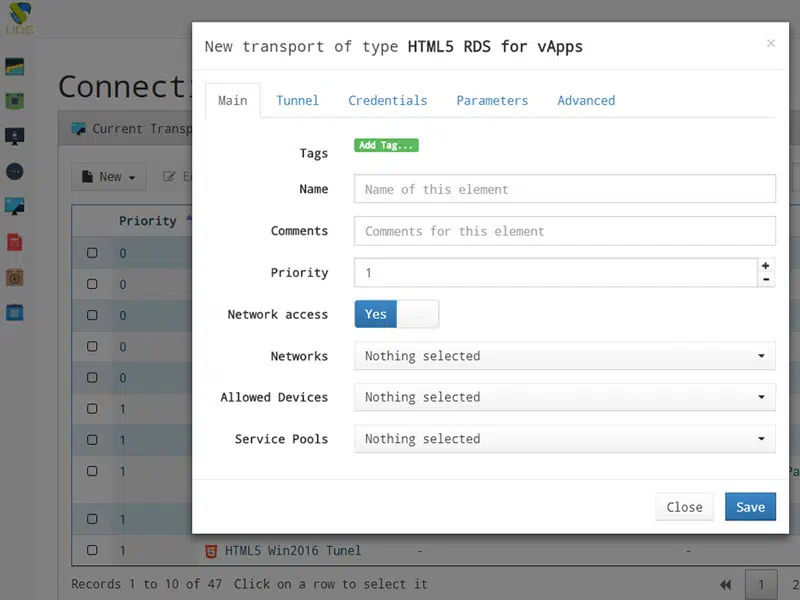The width and height of the screenshot is (800, 600).
Task: Click the Allowed Devices label
Action: point(274,397)
